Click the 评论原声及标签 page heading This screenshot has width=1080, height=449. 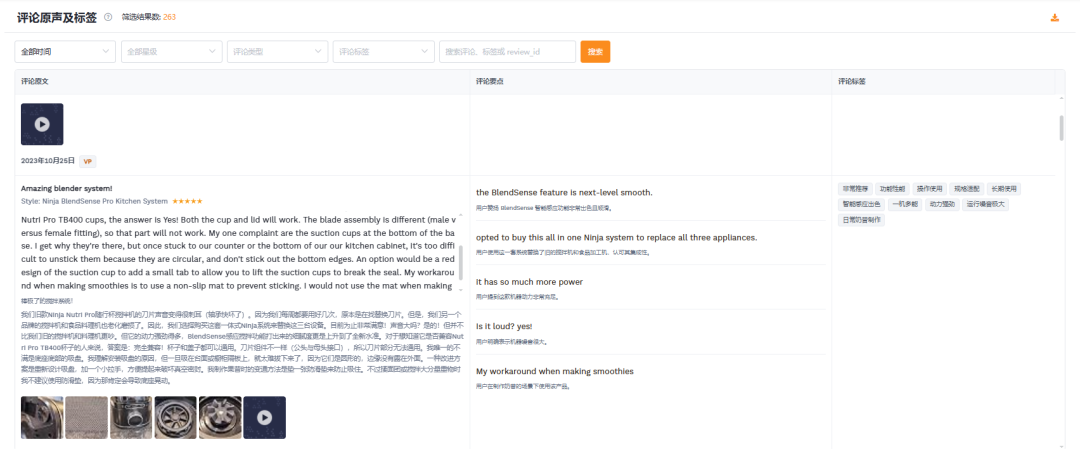point(56,17)
